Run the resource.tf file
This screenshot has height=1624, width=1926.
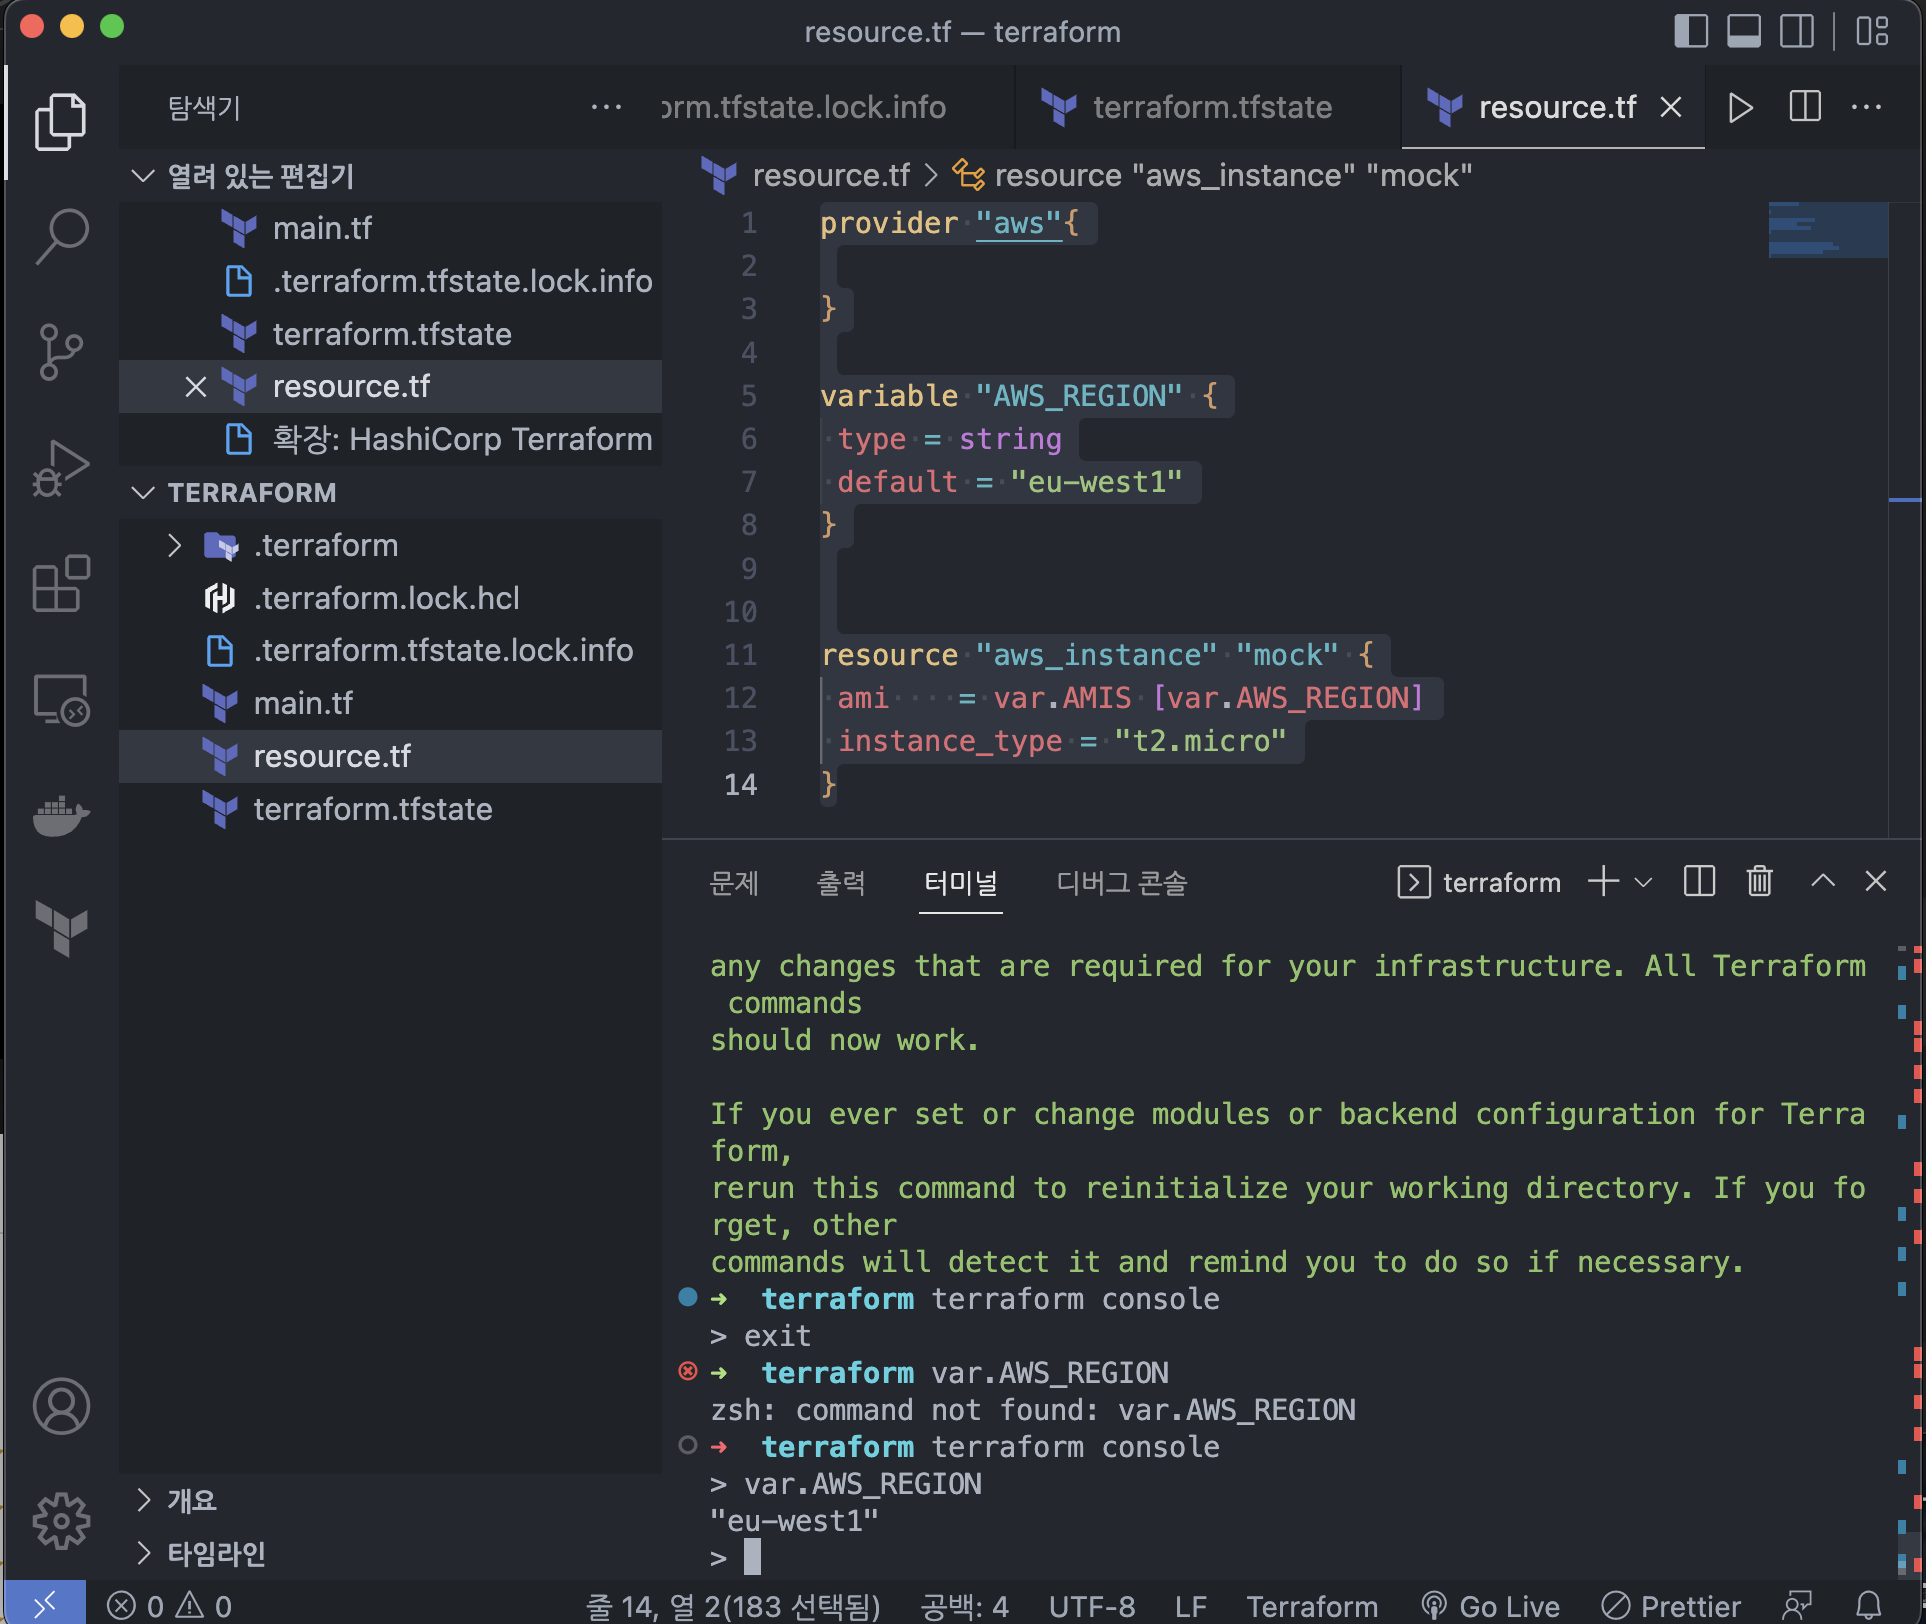coord(1740,107)
